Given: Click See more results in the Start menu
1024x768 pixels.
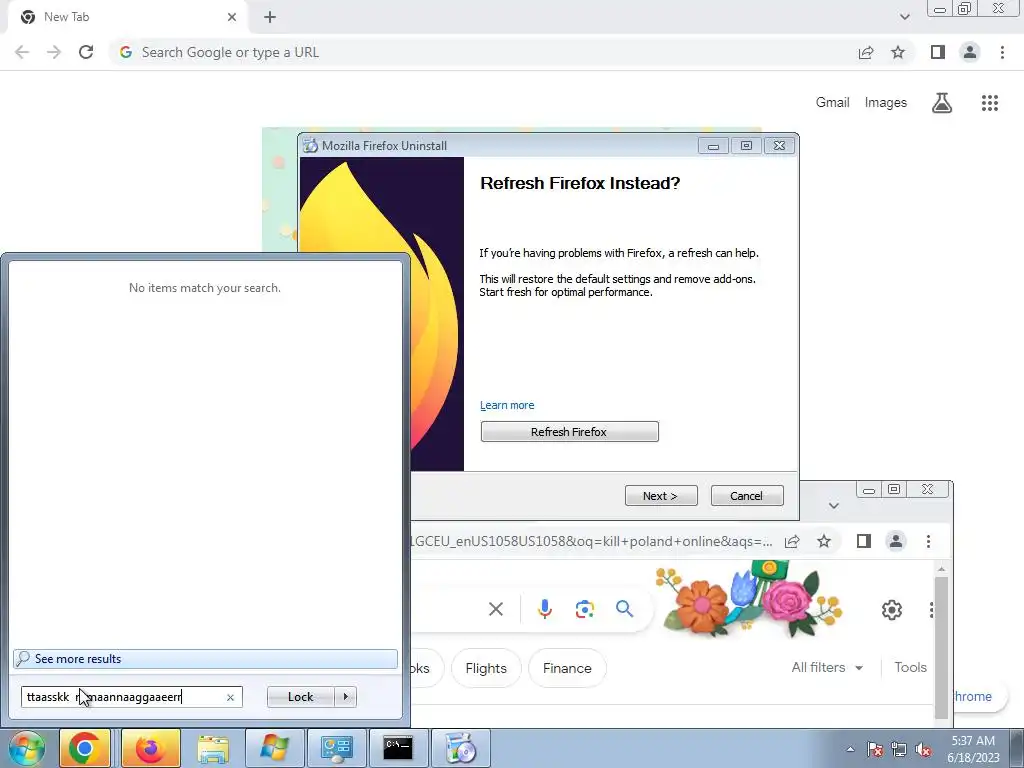Looking at the screenshot, I should click(x=205, y=659).
